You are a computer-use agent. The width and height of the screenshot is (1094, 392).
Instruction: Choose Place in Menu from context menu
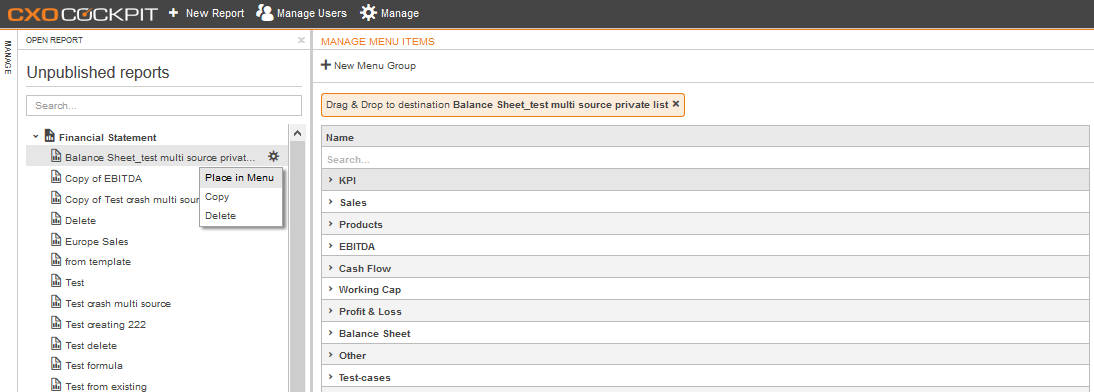click(x=241, y=178)
